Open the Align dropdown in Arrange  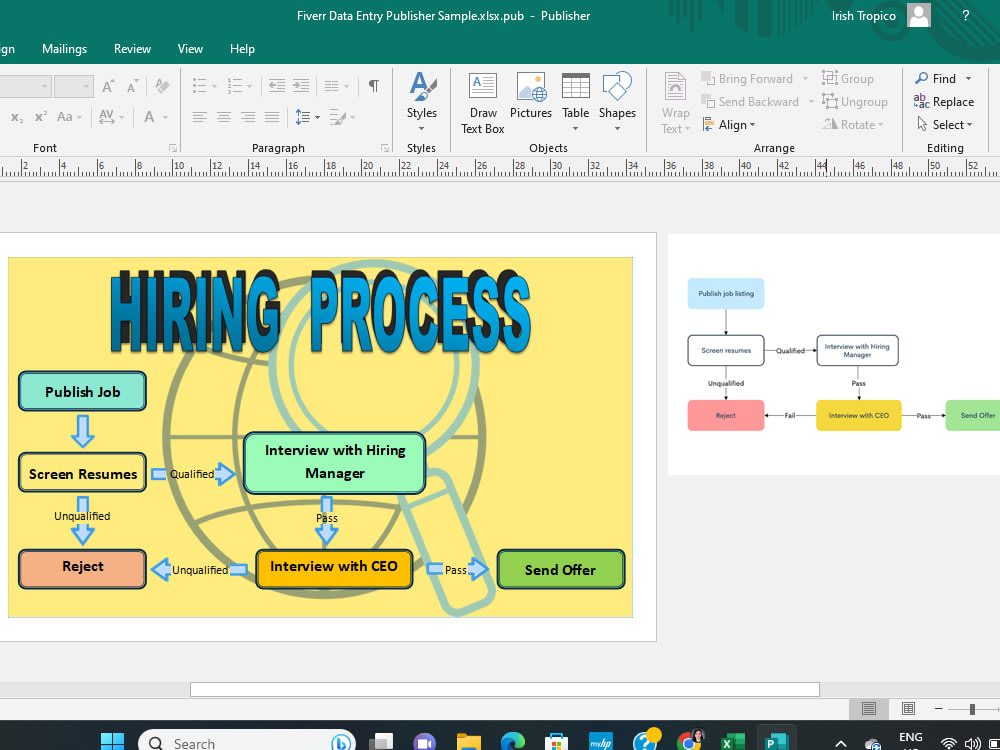click(x=728, y=125)
